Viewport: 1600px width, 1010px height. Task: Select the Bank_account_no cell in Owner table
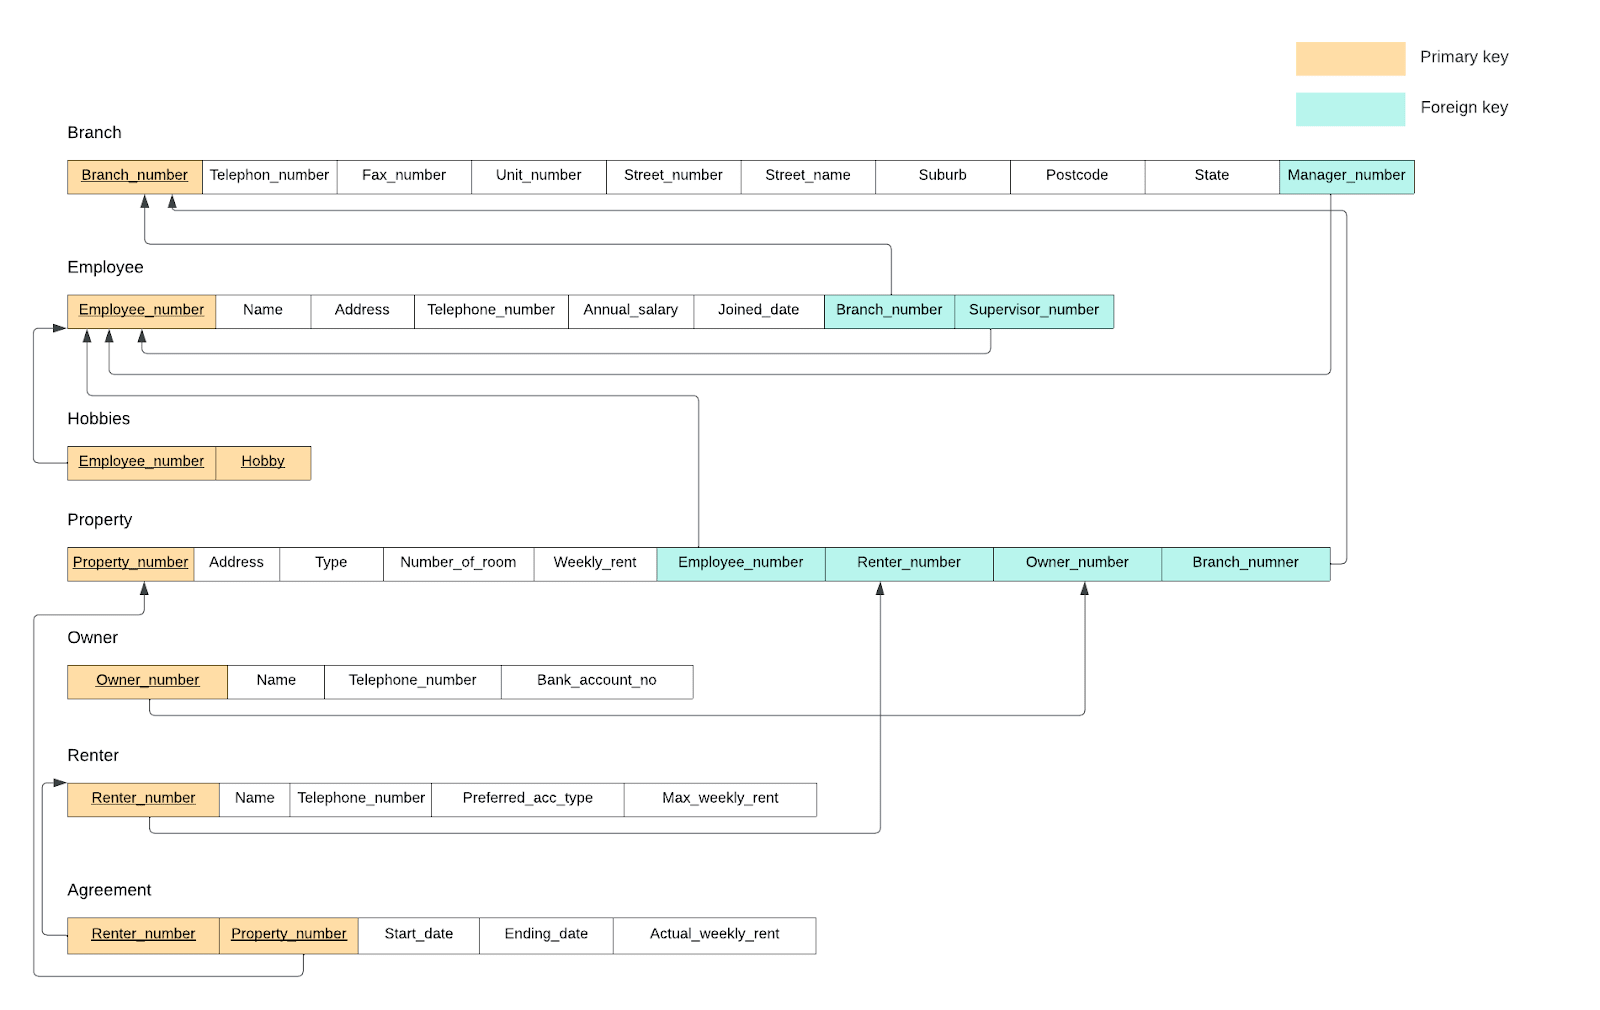click(597, 680)
